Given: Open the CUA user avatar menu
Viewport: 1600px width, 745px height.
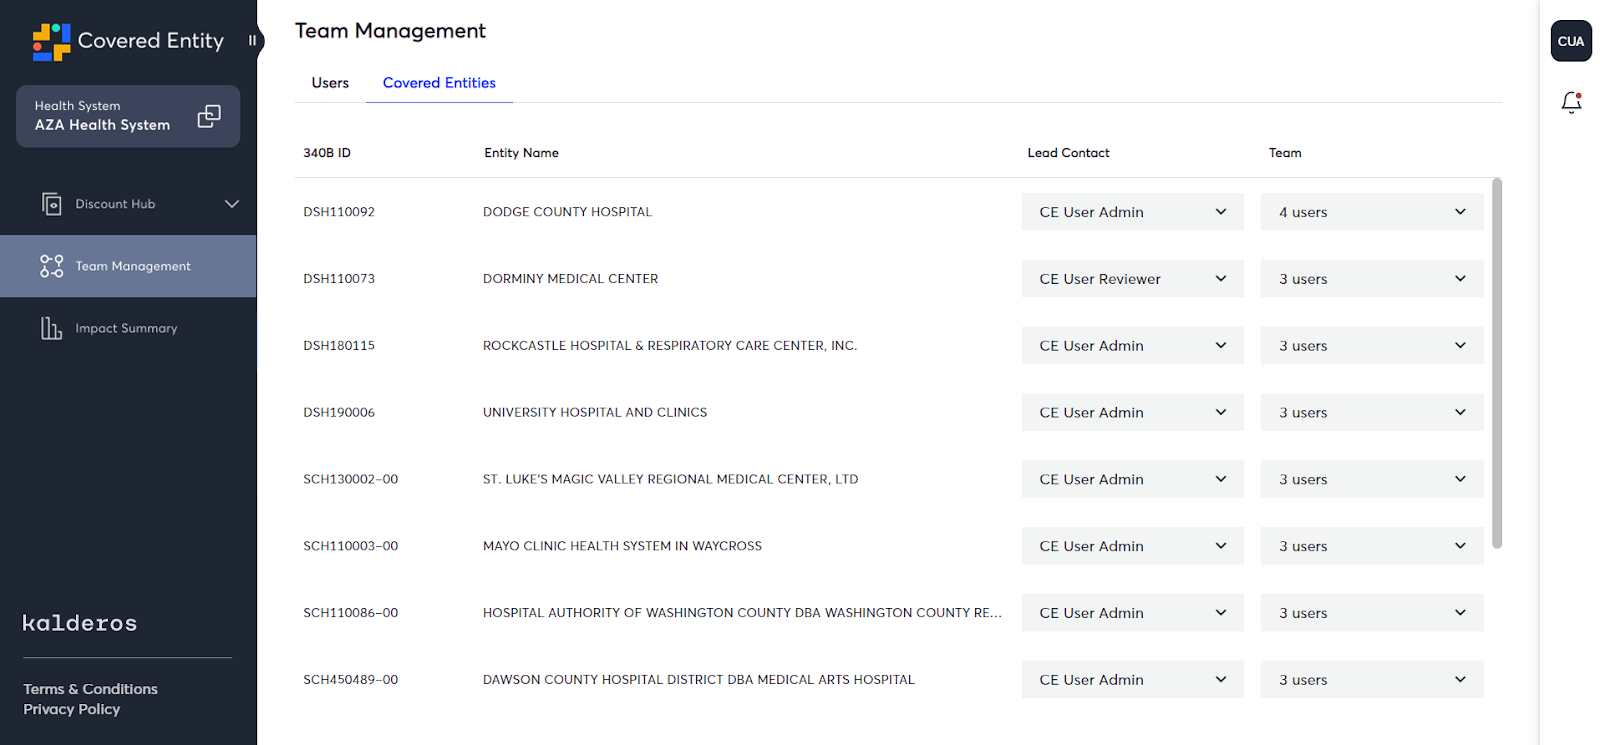Looking at the screenshot, I should 1571,41.
